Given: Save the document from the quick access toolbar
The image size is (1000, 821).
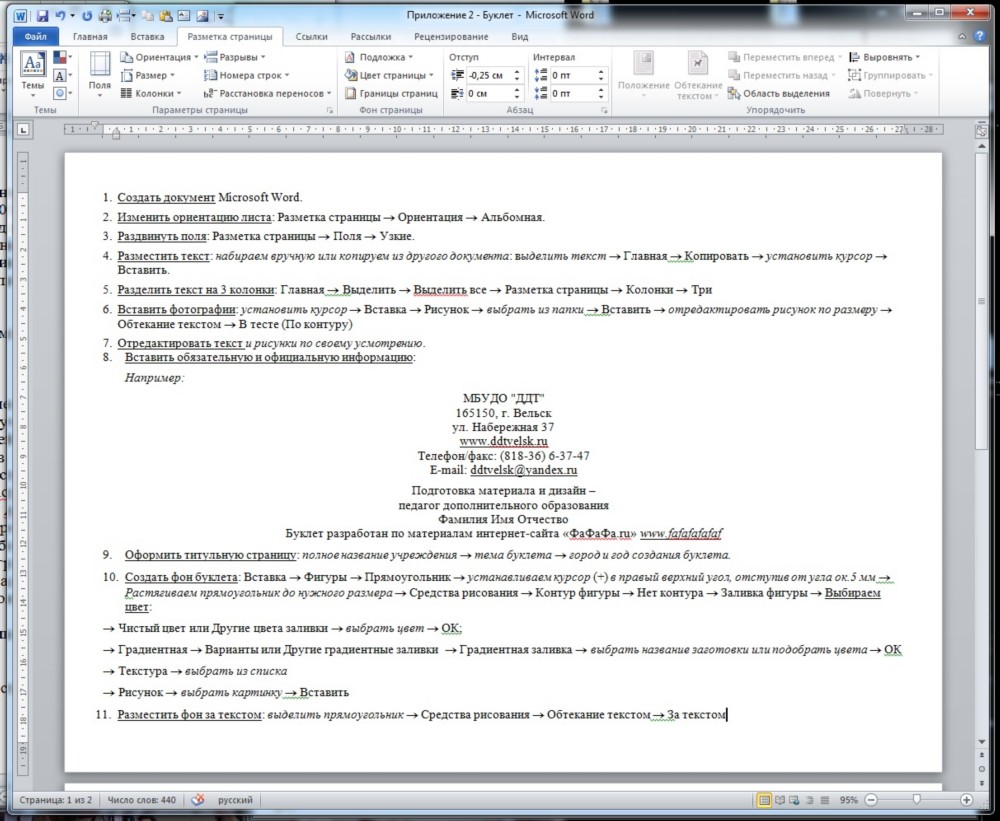Looking at the screenshot, I should pos(43,16).
